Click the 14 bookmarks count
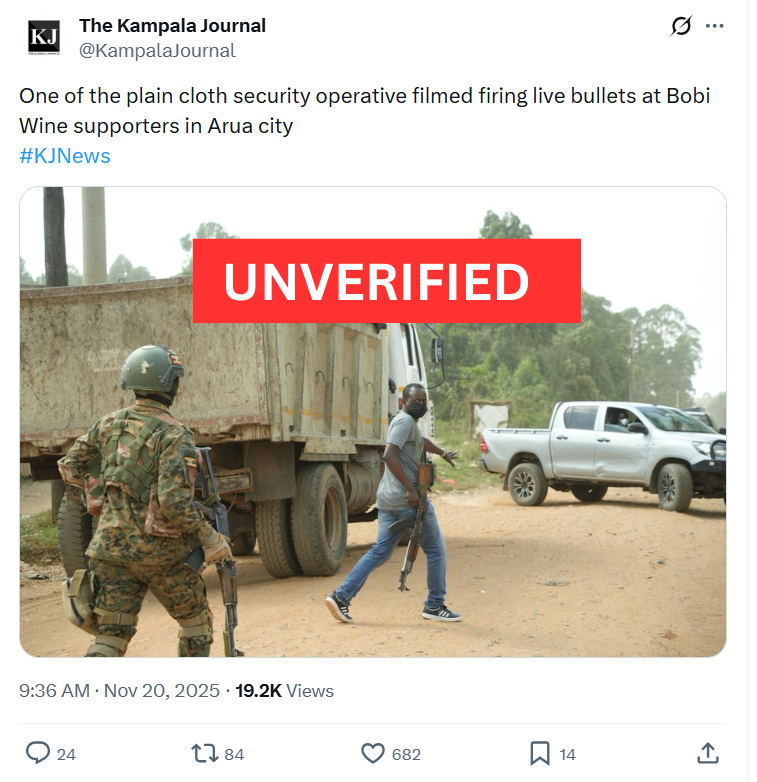 (567, 754)
